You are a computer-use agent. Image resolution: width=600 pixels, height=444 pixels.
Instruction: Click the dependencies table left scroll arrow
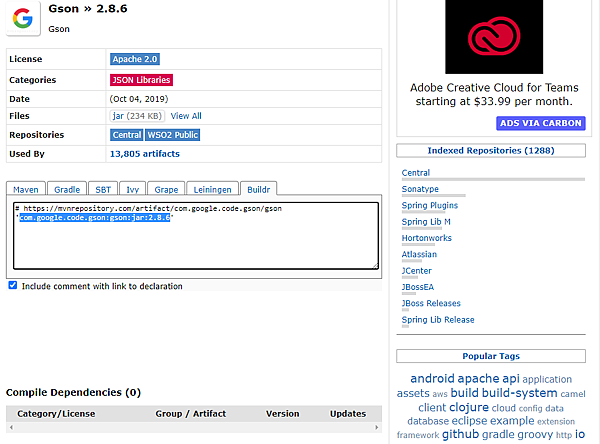point(11,427)
